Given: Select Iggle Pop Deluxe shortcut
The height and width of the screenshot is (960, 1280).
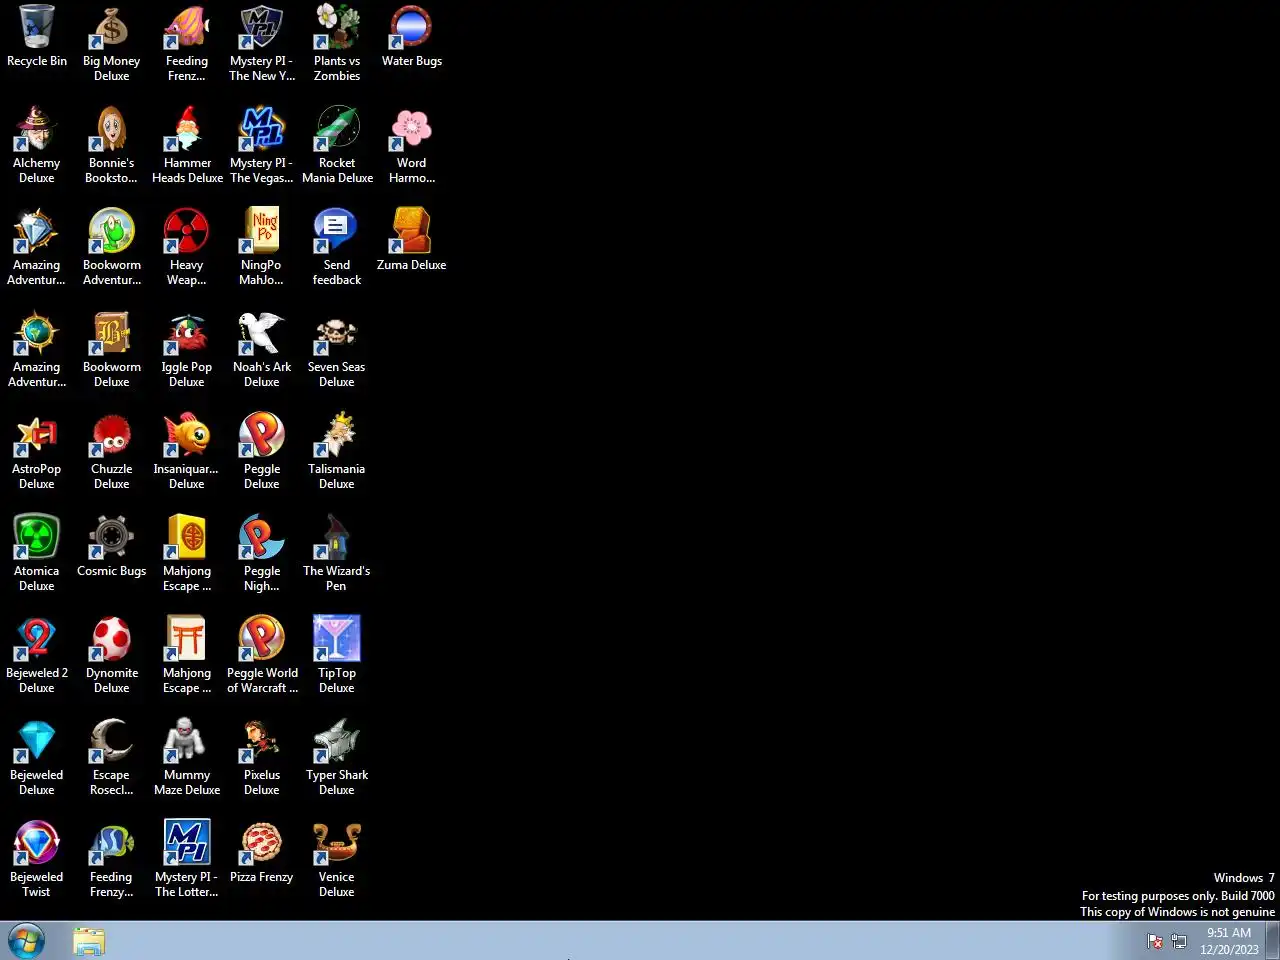Looking at the screenshot, I should coord(187,333).
